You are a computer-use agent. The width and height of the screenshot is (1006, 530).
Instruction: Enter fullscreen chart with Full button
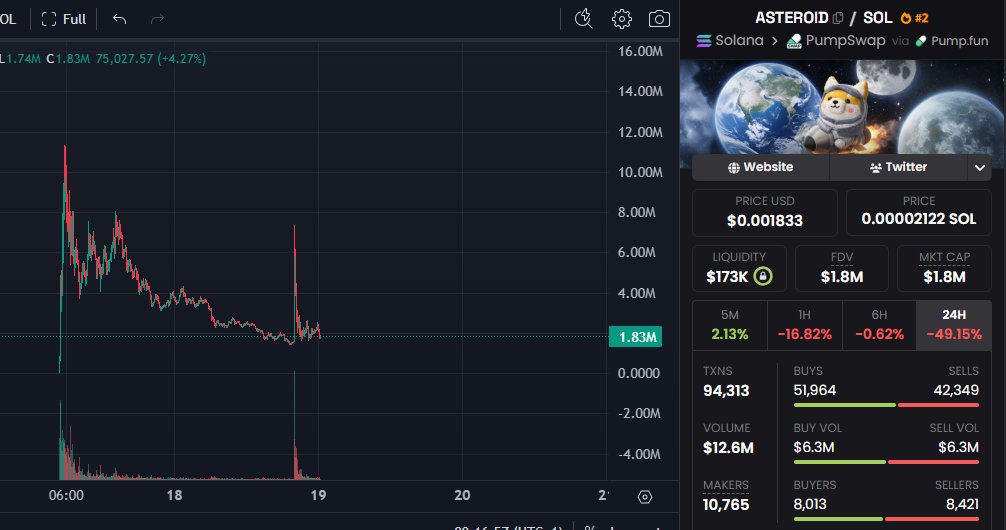coord(64,19)
